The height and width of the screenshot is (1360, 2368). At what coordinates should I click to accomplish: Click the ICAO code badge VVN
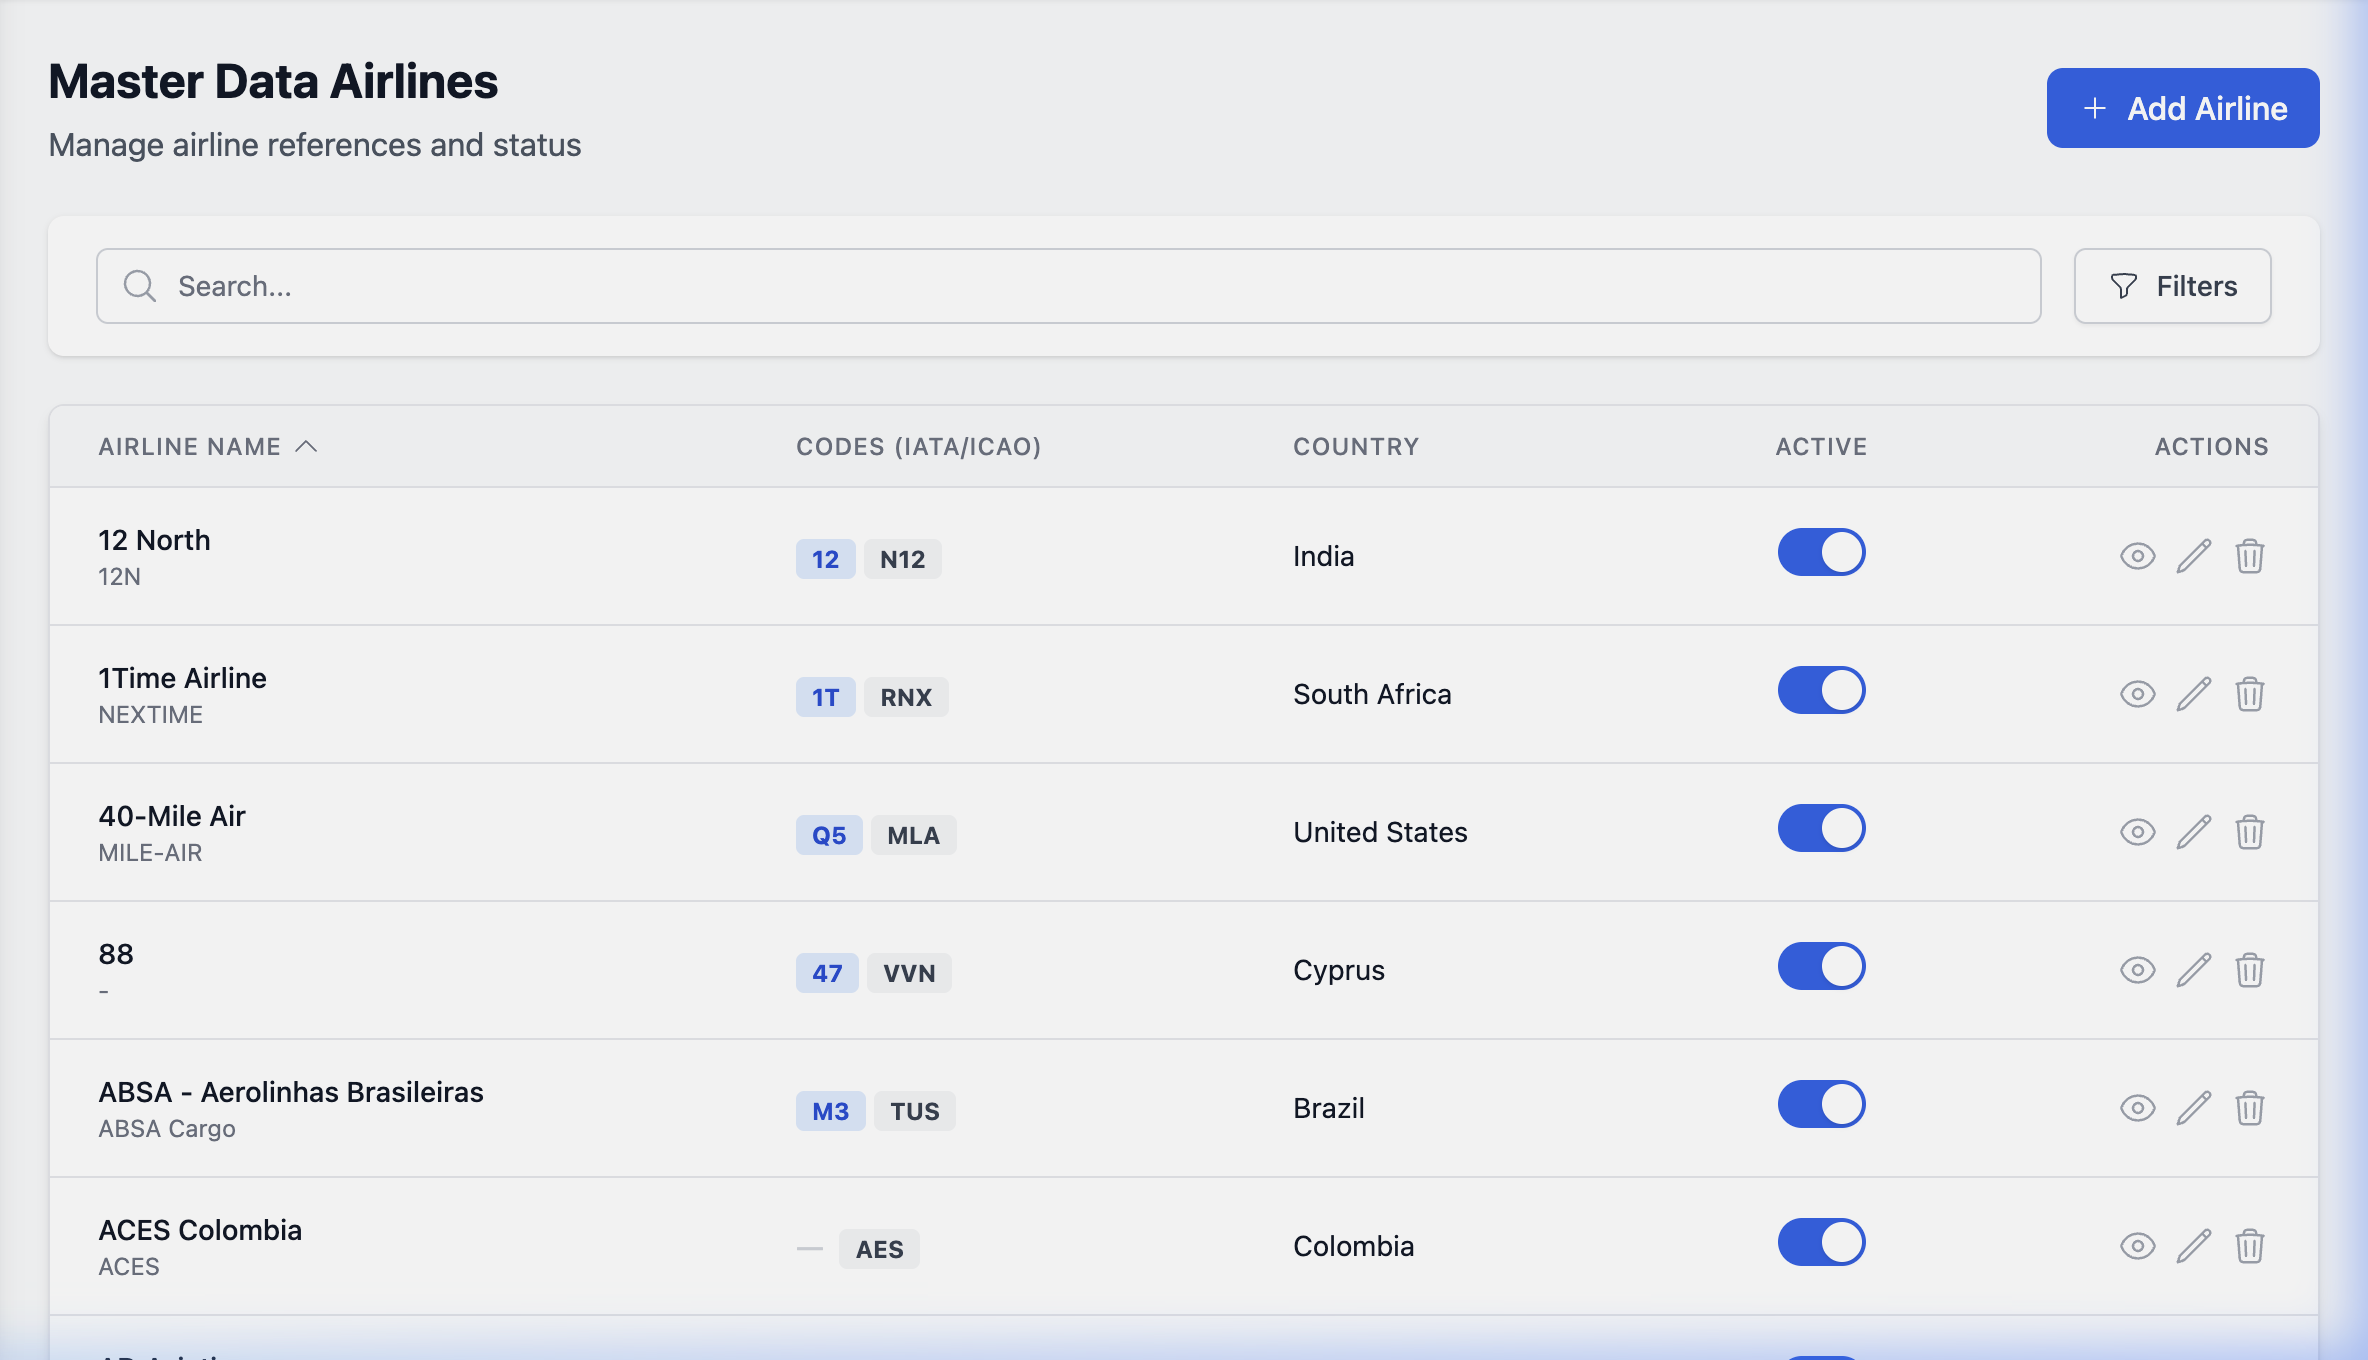(x=909, y=973)
